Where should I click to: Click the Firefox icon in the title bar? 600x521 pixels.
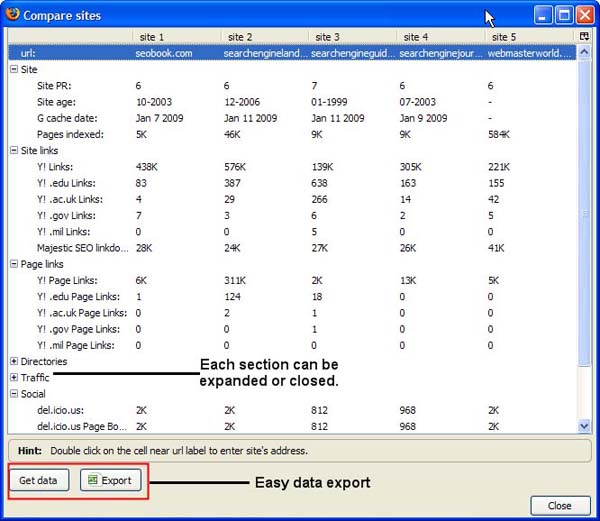(x=13, y=14)
